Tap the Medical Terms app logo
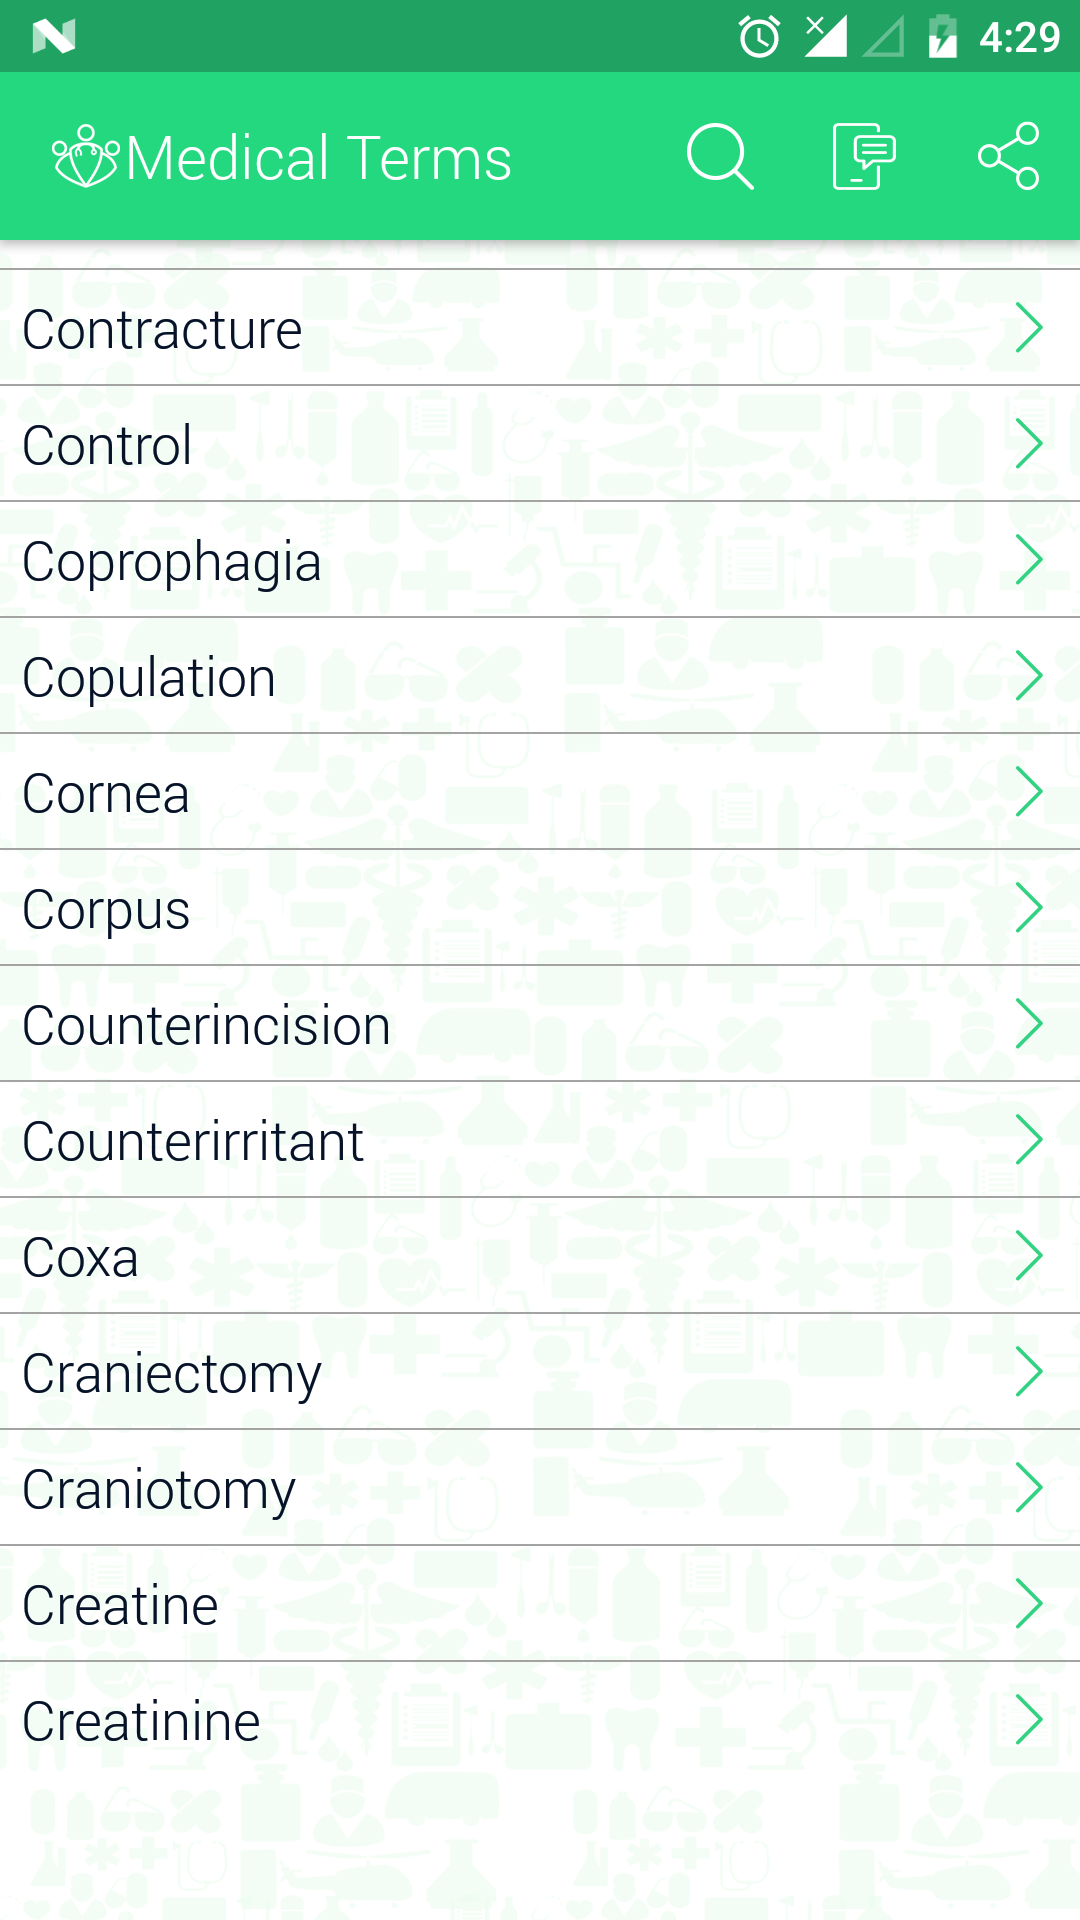 coord(86,157)
